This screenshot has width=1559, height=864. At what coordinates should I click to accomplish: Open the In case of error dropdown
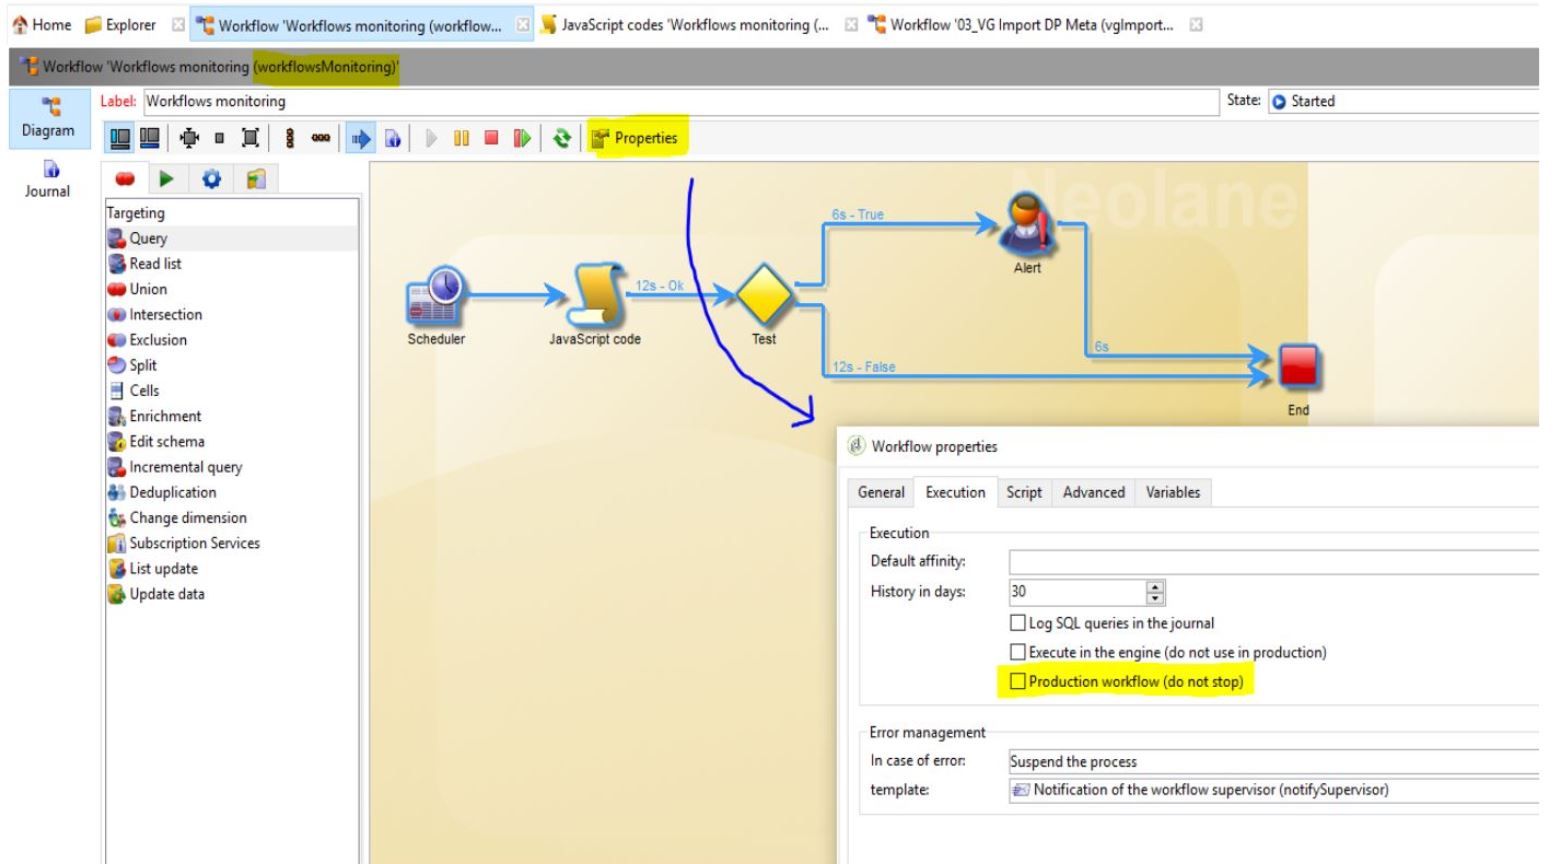coord(1270,761)
